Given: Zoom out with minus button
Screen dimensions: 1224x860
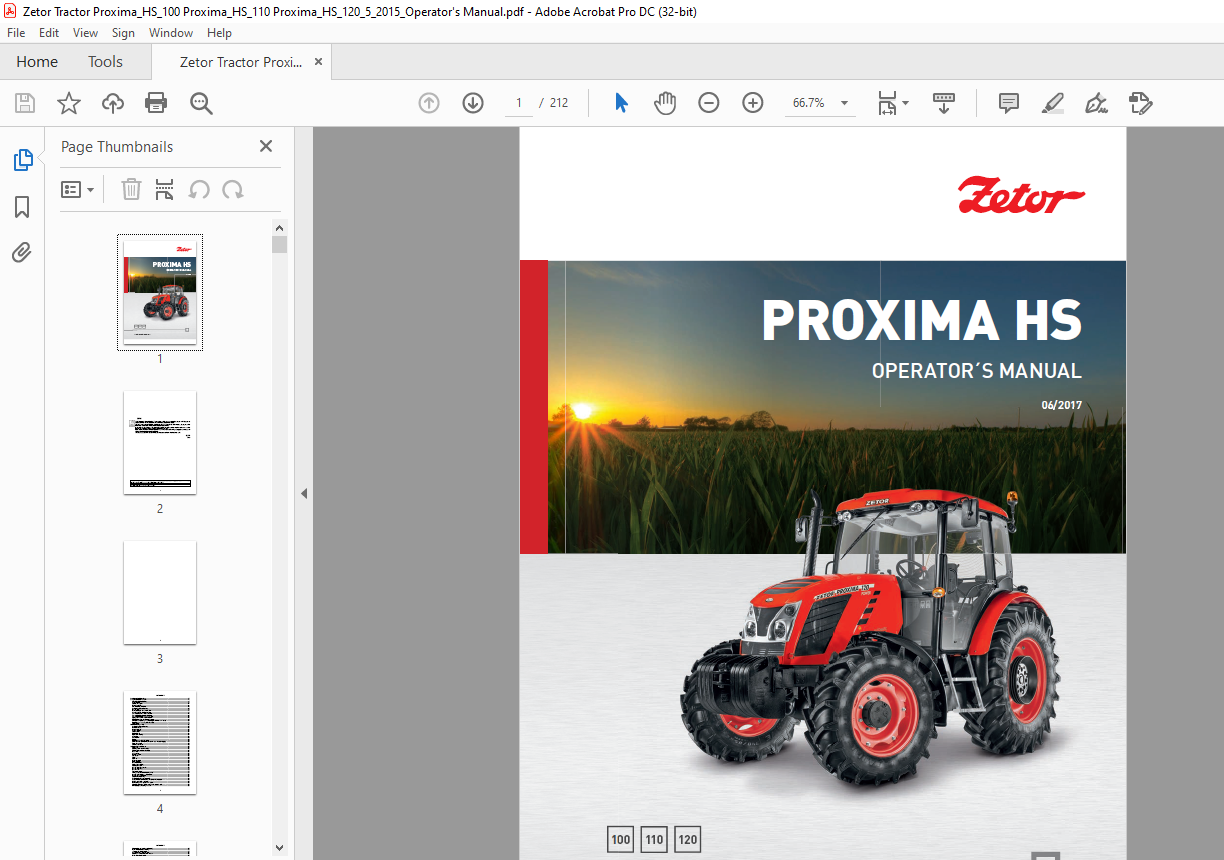Looking at the screenshot, I should pyautogui.click(x=709, y=103).
